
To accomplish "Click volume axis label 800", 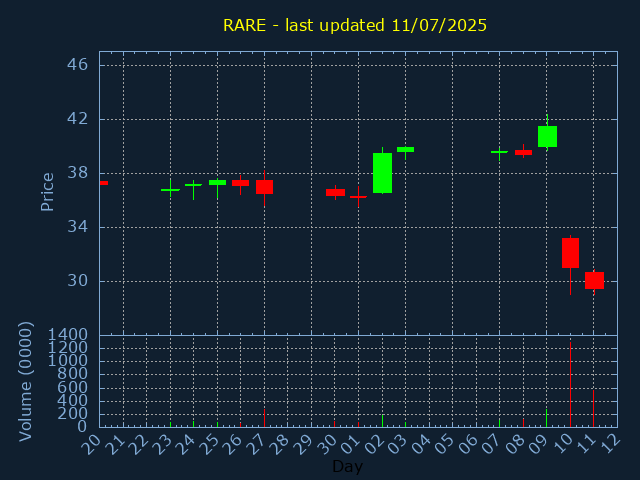I will pos(73,374).
